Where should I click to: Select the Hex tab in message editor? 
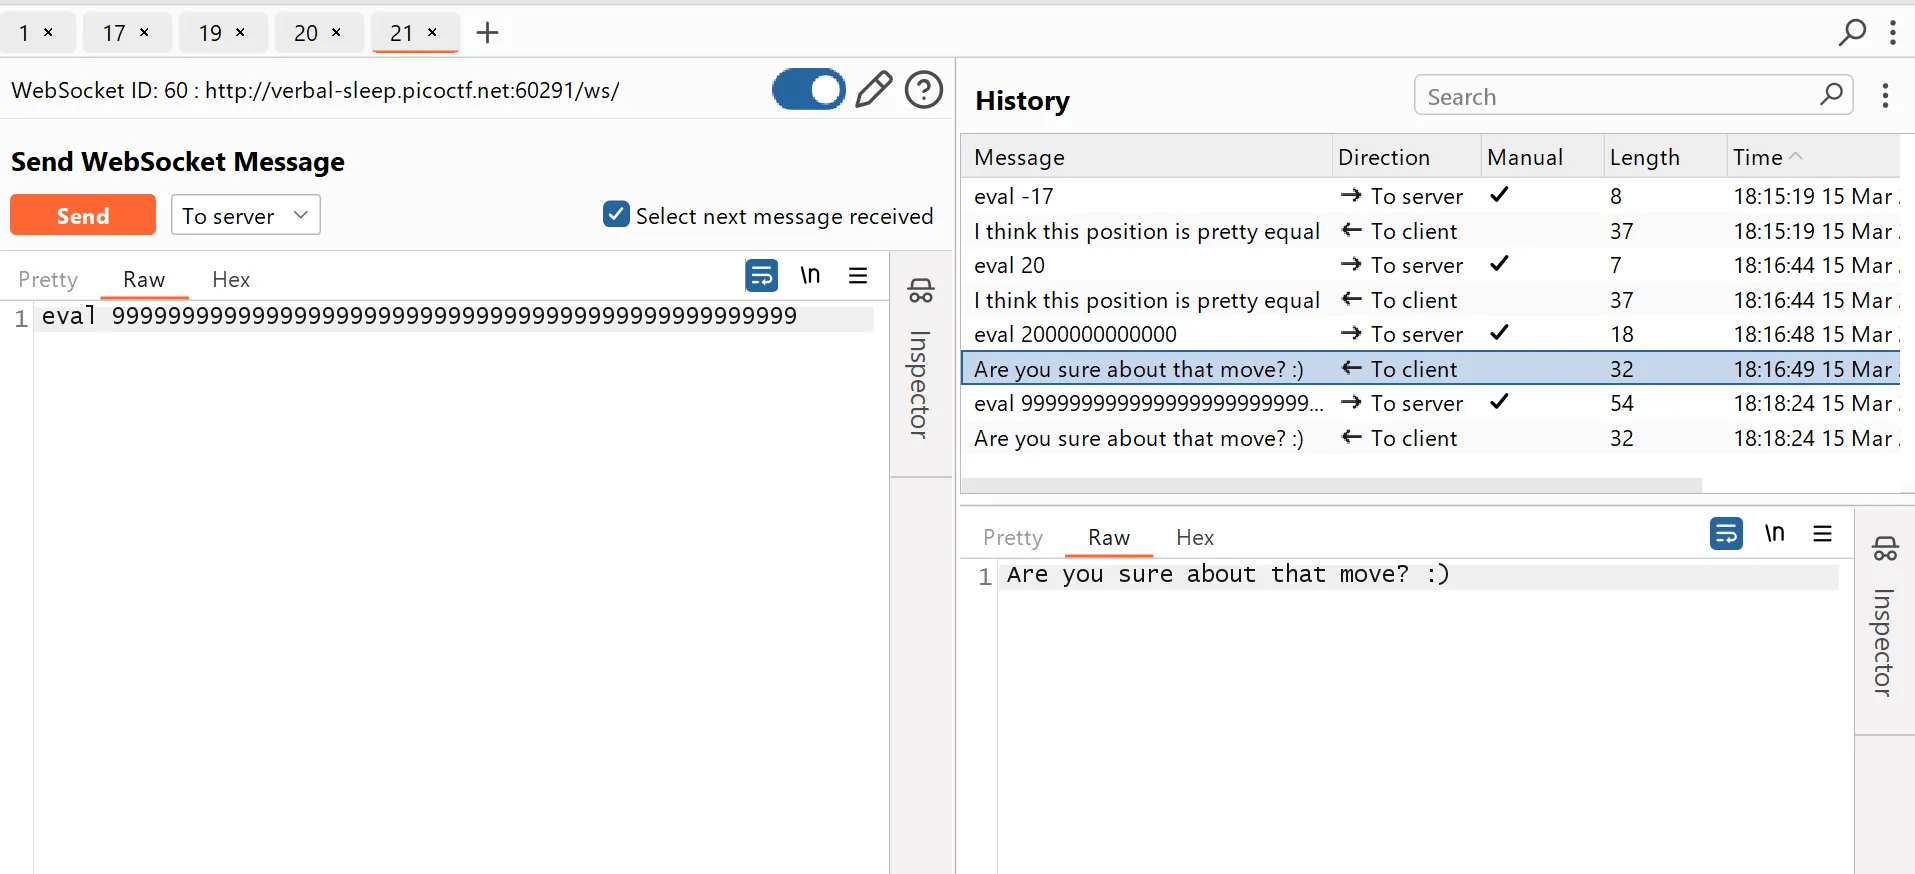[x=231, y=280]
